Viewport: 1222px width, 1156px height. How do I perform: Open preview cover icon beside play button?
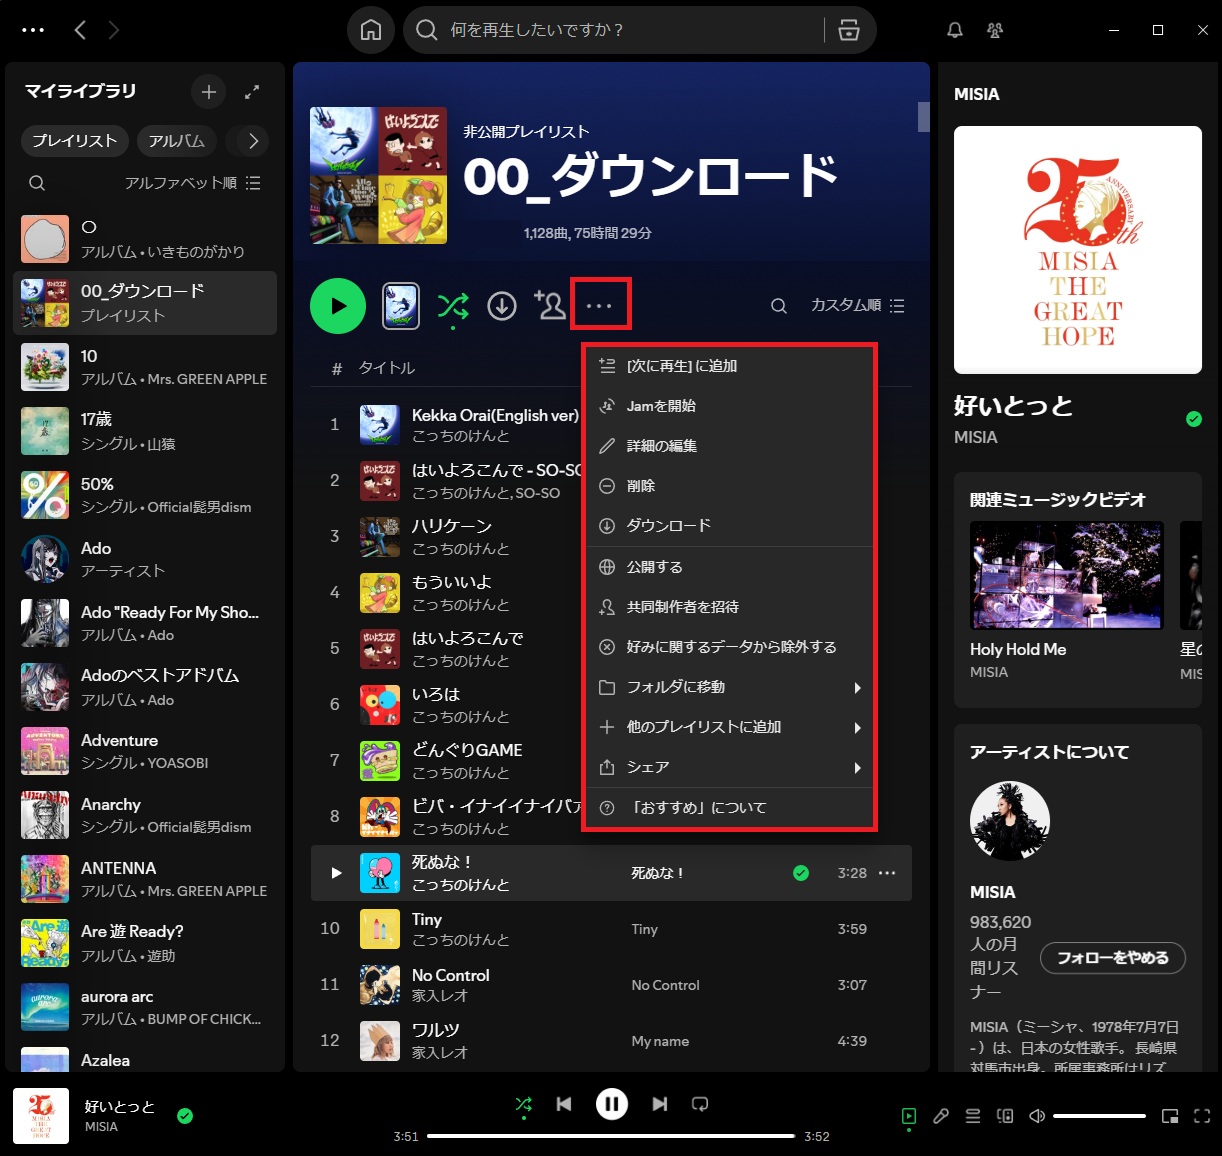coord(401,306)
